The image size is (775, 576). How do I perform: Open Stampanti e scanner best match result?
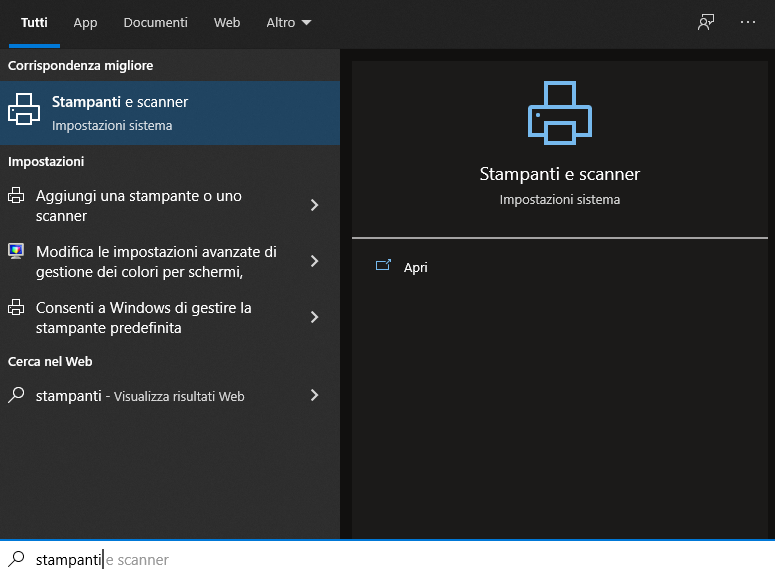point(170,113)
